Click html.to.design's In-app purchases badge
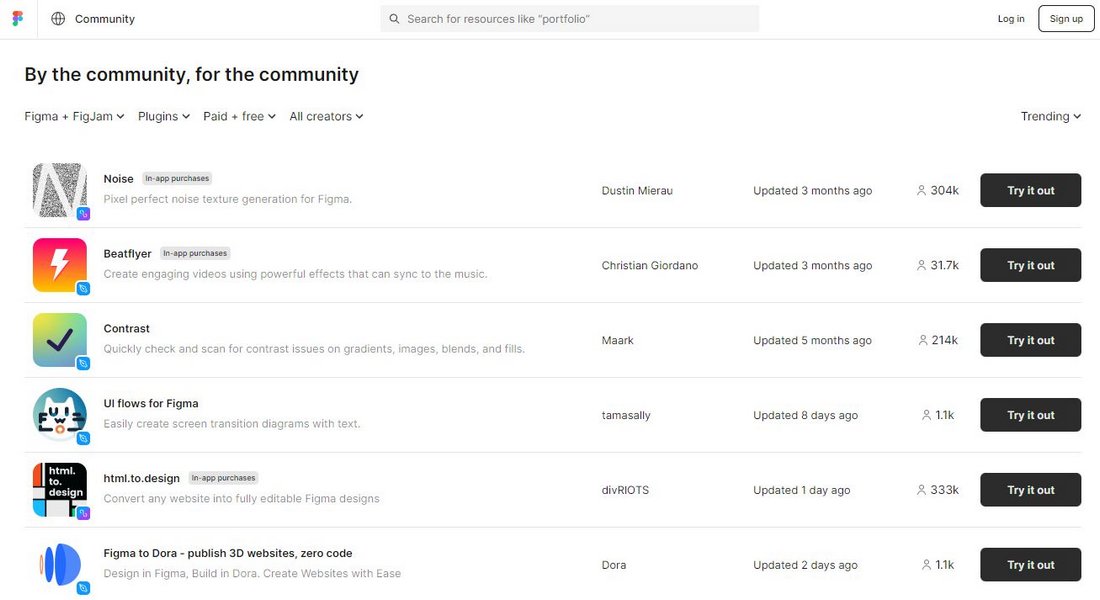Image resolution: width=1100 pixels, height=600 pixels. (223, 478)
